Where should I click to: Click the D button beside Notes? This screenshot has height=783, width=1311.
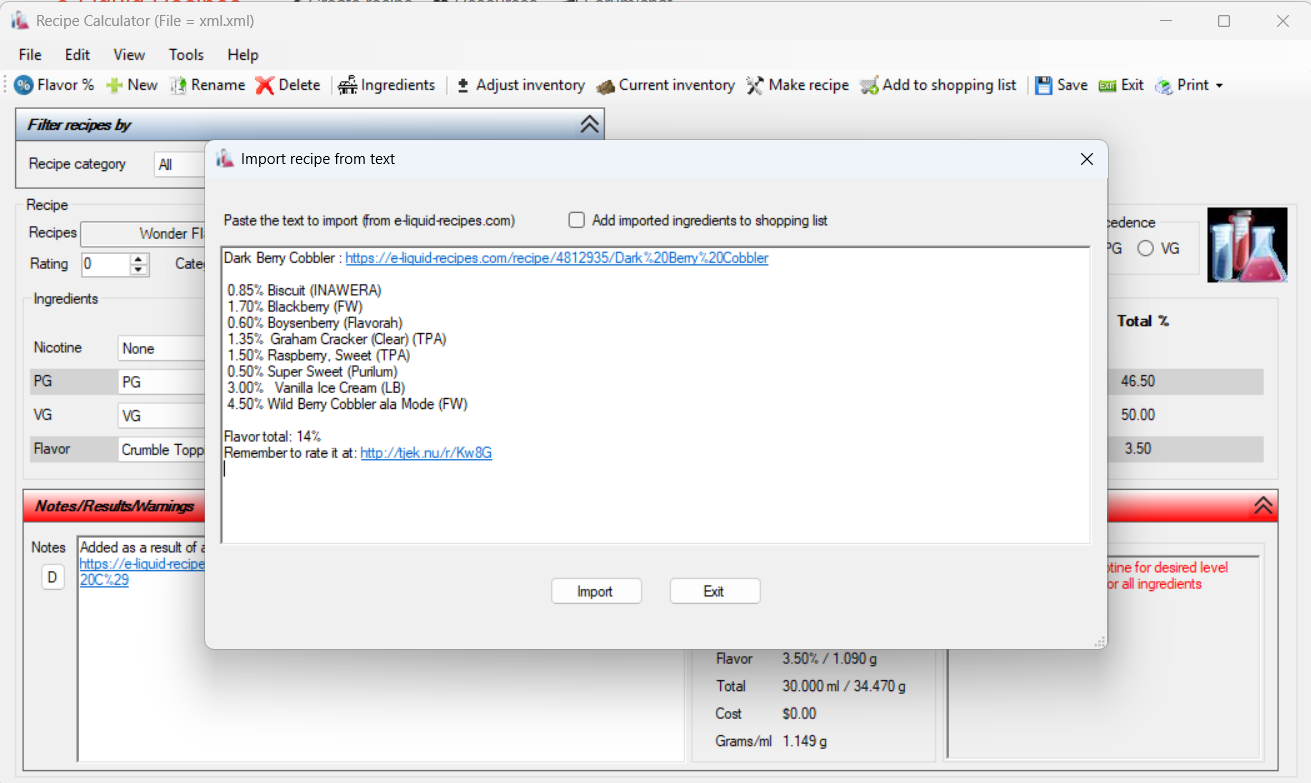[53, 577]
